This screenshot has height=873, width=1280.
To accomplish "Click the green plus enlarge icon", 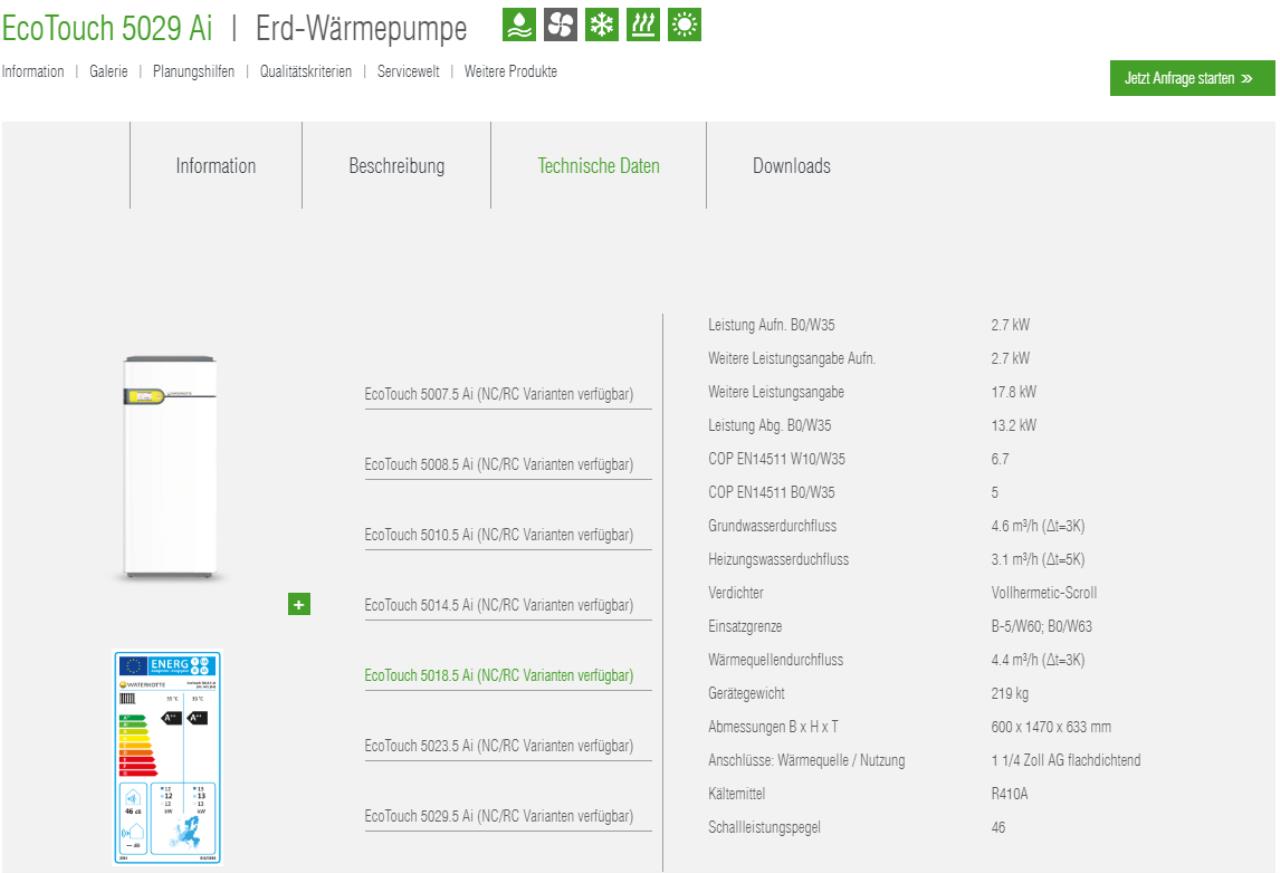I will tap(299, 603).
